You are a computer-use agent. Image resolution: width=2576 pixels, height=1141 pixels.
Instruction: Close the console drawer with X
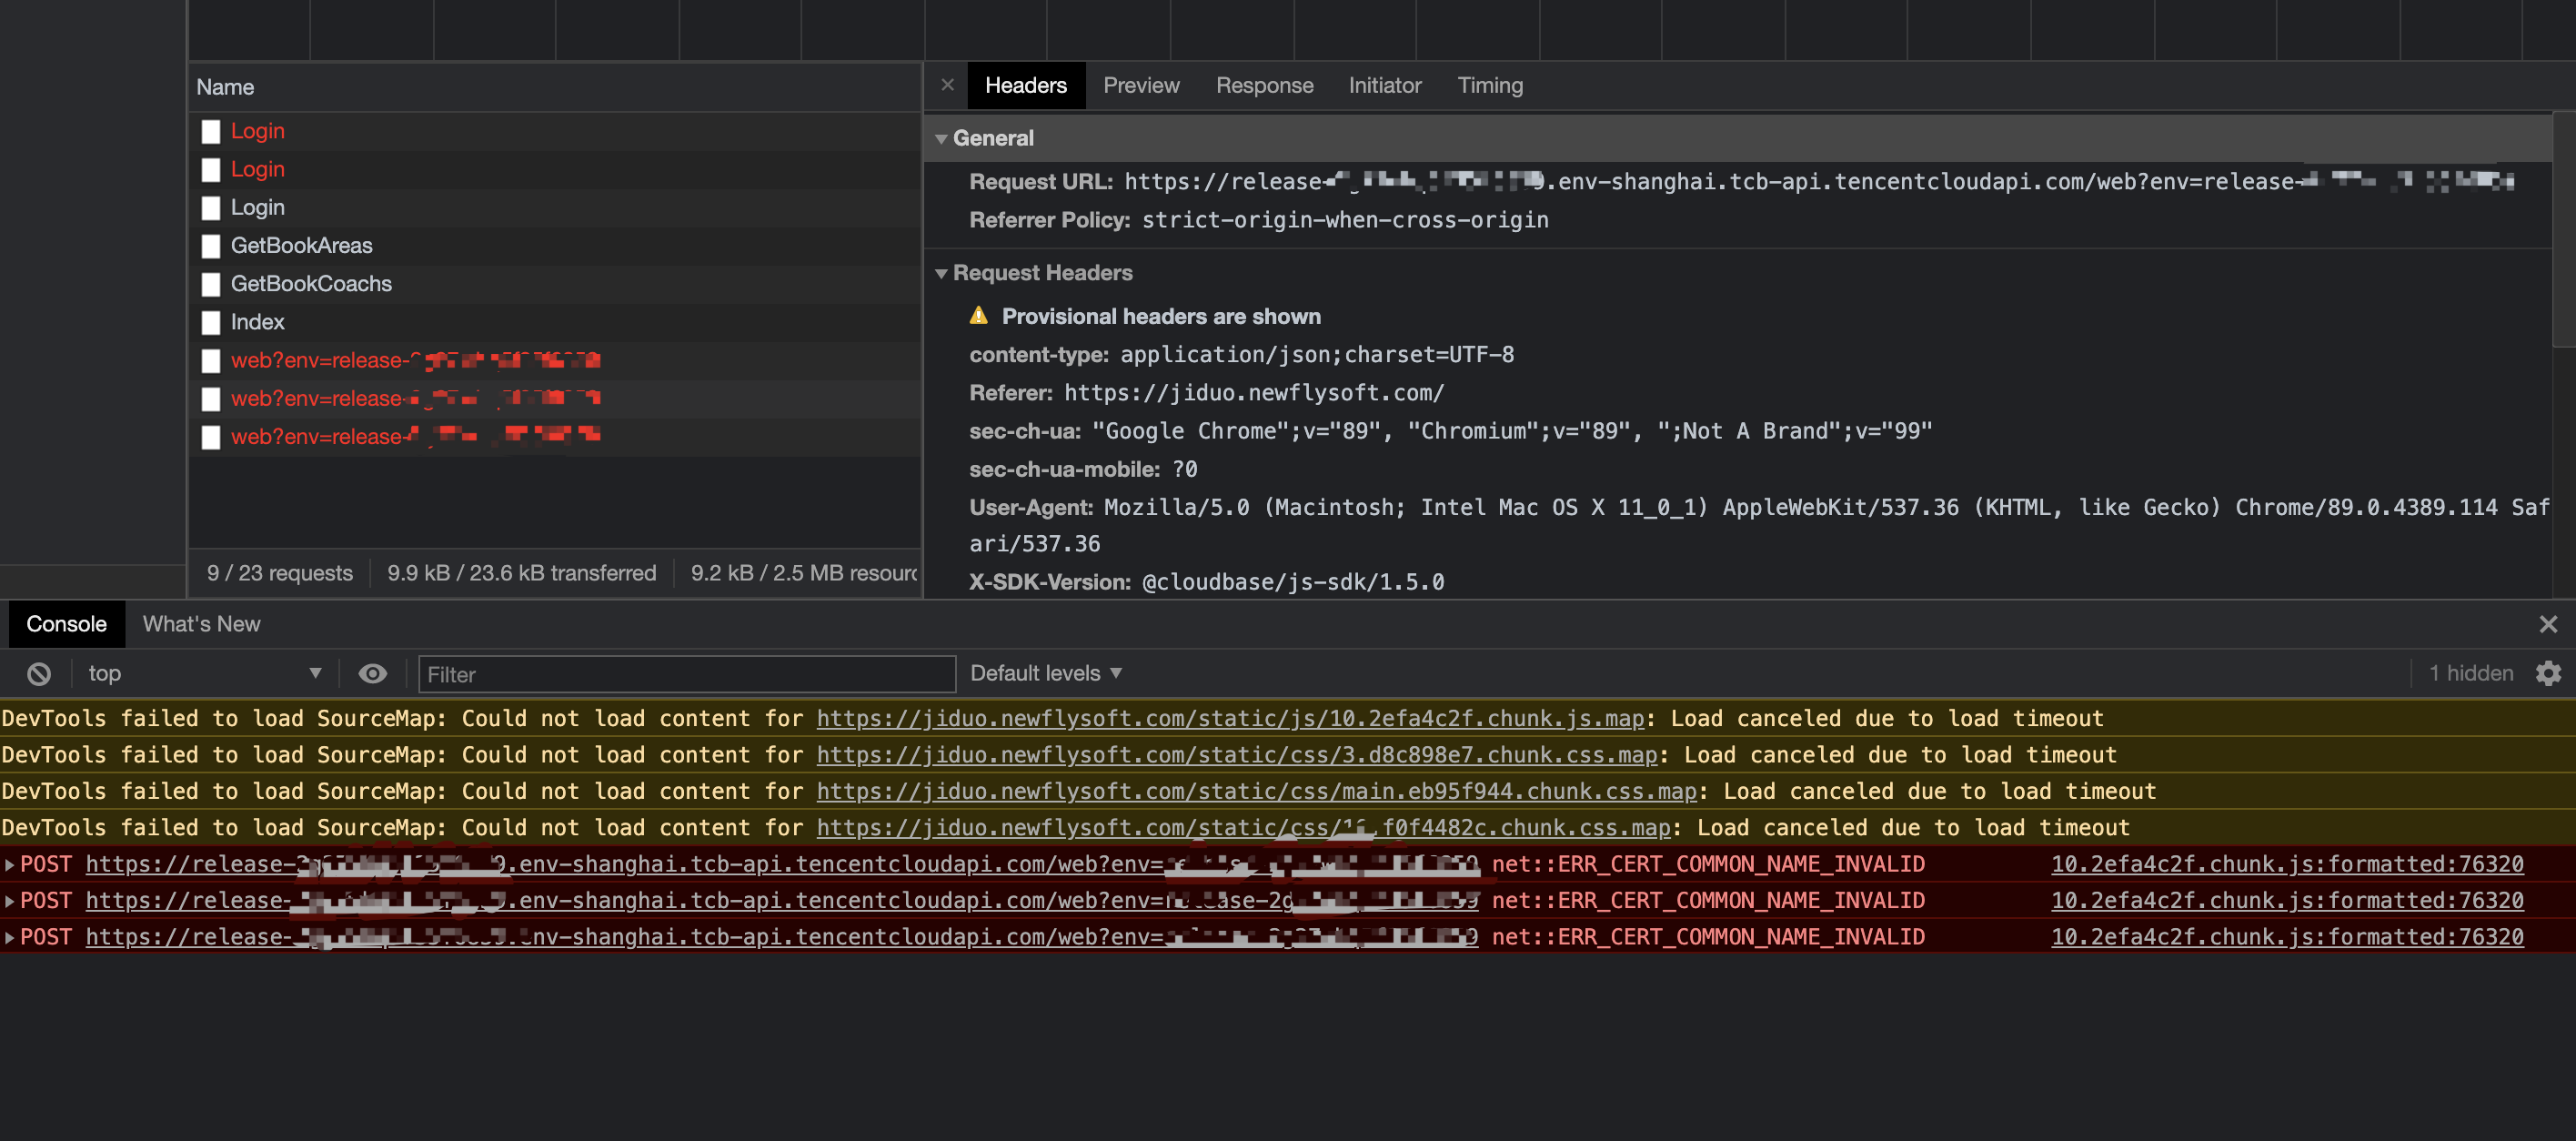2547,624
